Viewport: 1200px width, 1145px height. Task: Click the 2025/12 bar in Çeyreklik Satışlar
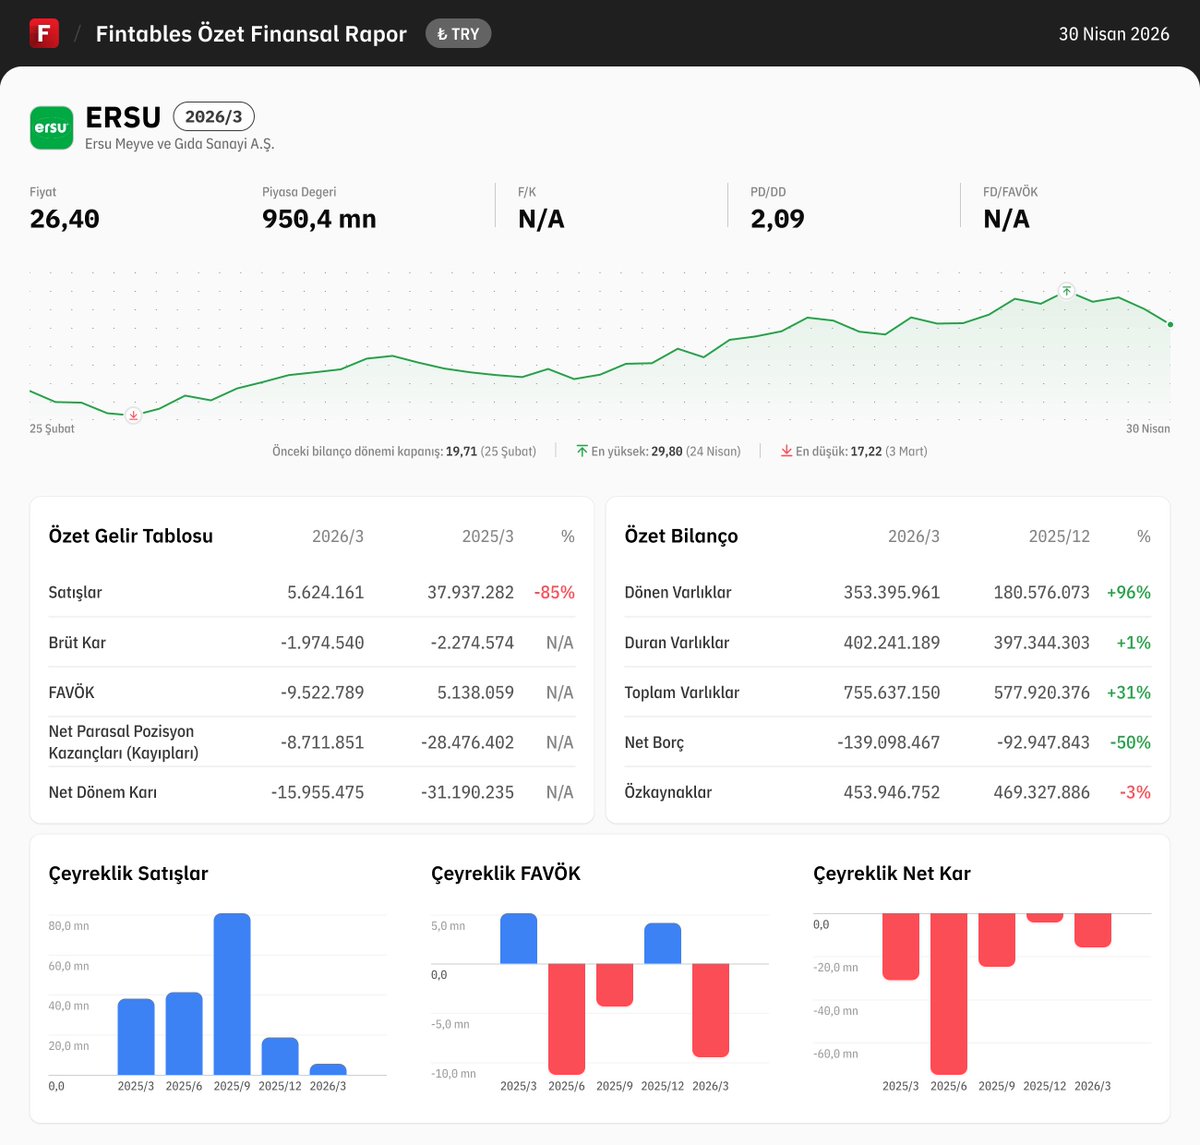point(280,1056)
